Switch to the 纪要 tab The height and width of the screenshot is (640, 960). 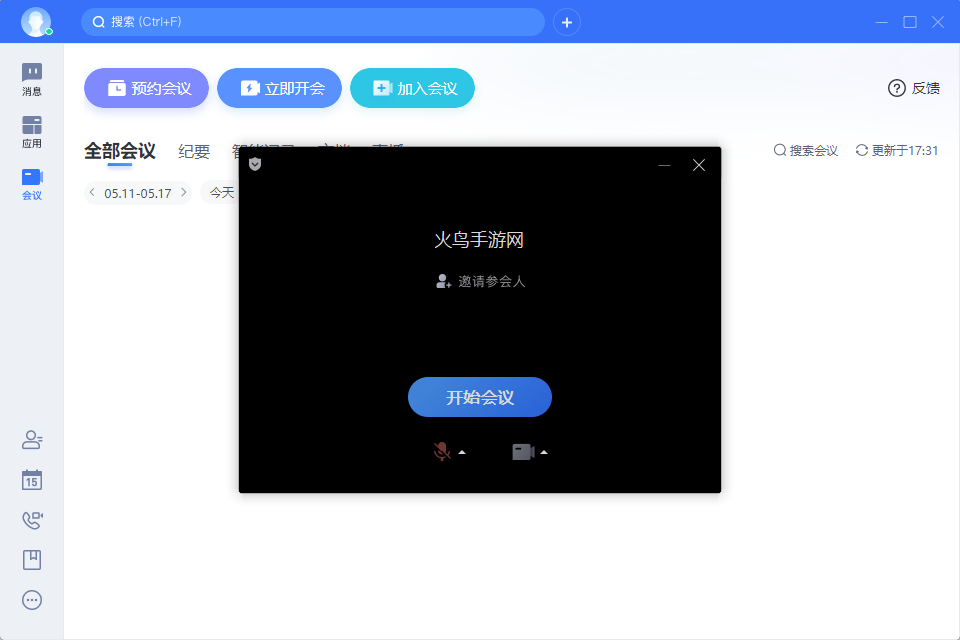(194, 151)
